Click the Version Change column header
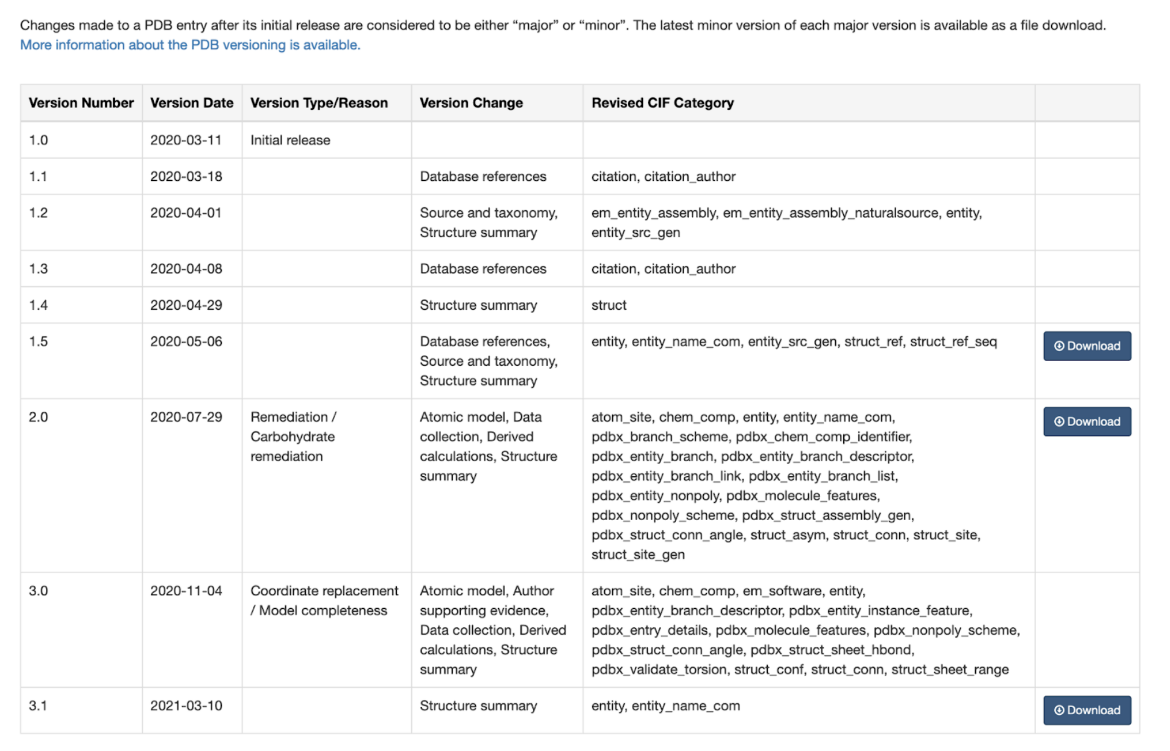Screen dimensions: 1170x751 click(x=471, y=103)
